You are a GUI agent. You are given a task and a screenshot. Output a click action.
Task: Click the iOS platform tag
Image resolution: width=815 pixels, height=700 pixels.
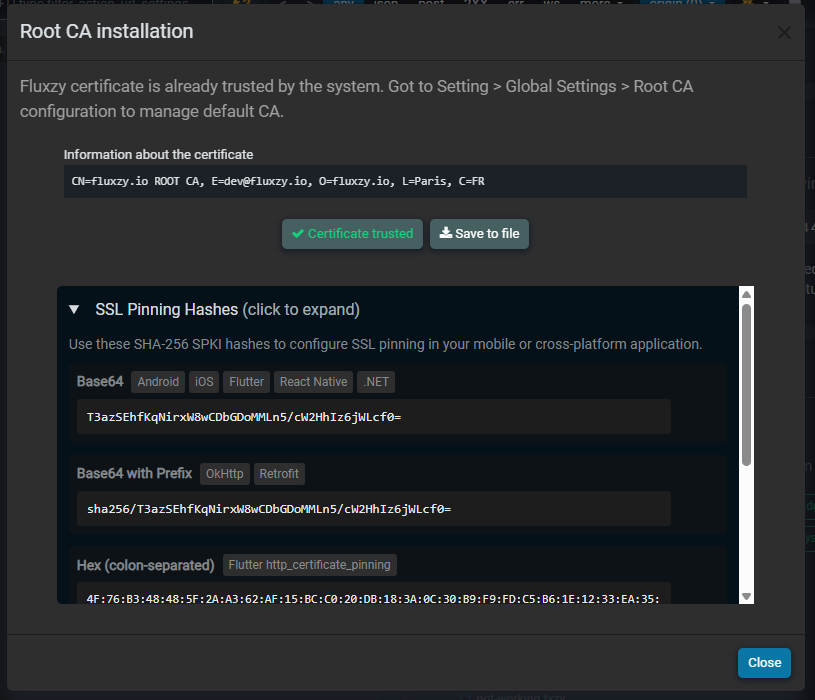click(x=204, y=382)
